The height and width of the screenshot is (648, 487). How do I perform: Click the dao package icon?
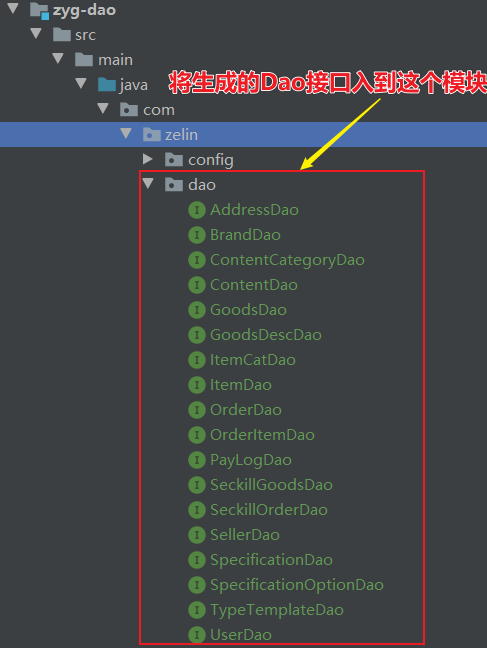click(x=174, y=184)
